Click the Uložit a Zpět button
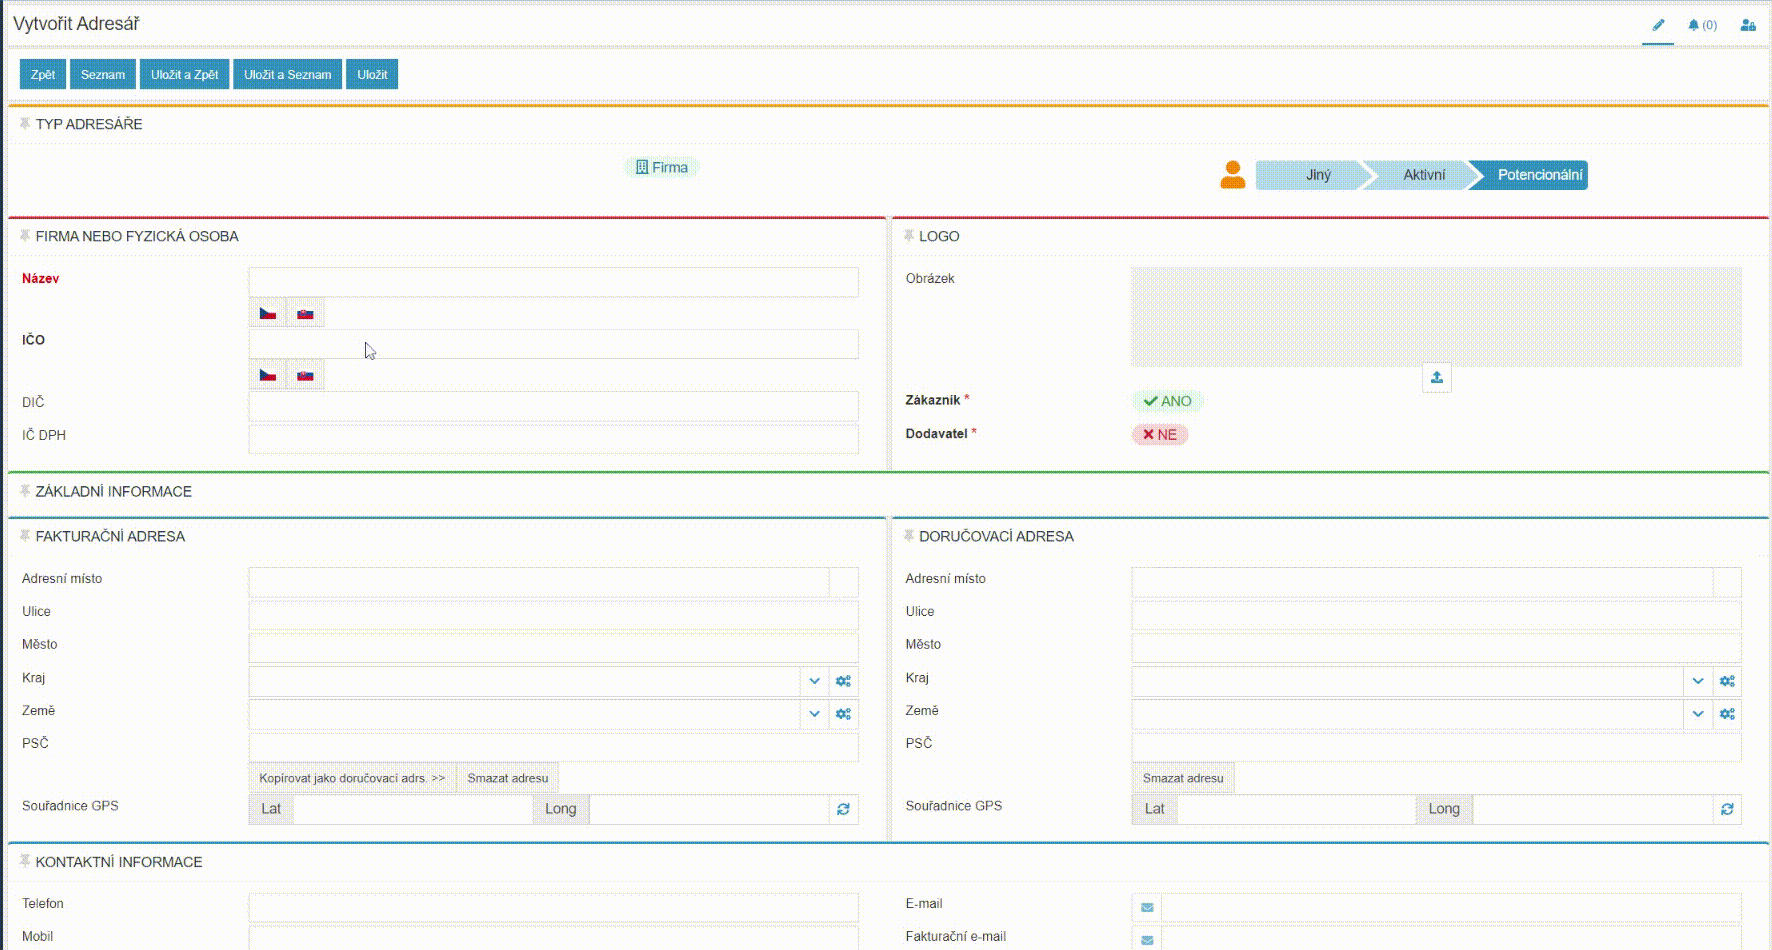The height and width of the screenshot is (950, 1772). 184,74
